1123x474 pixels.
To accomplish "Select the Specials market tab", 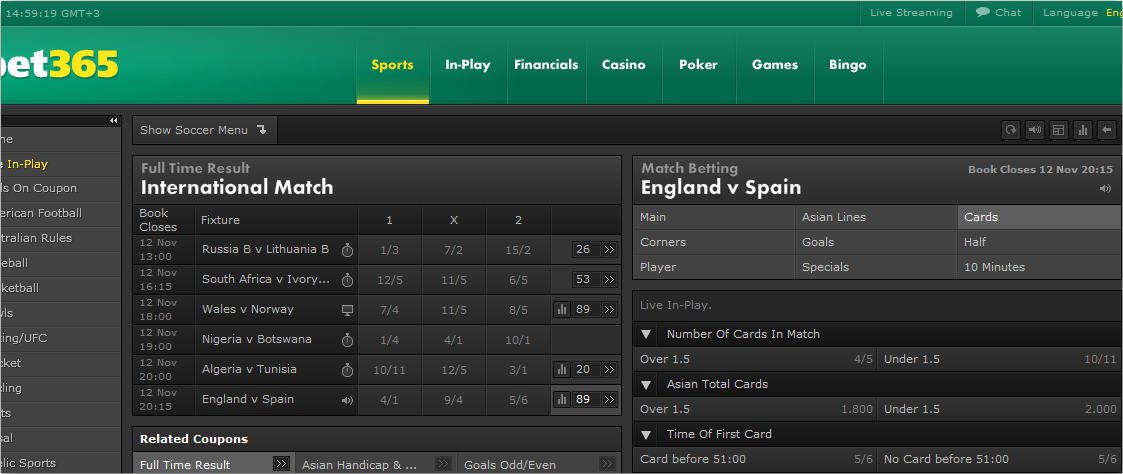I will click(x=876, y=267).
